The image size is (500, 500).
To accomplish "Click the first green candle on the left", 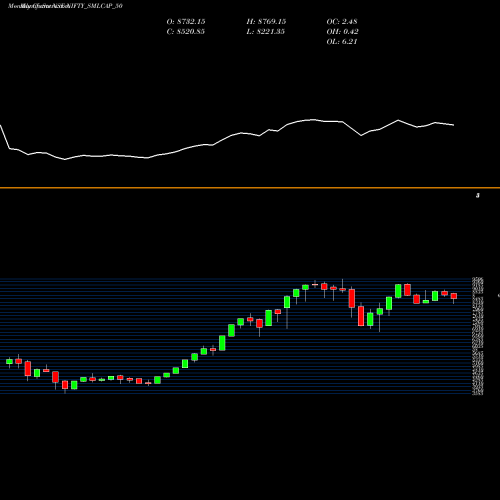I will pos(9,362).
